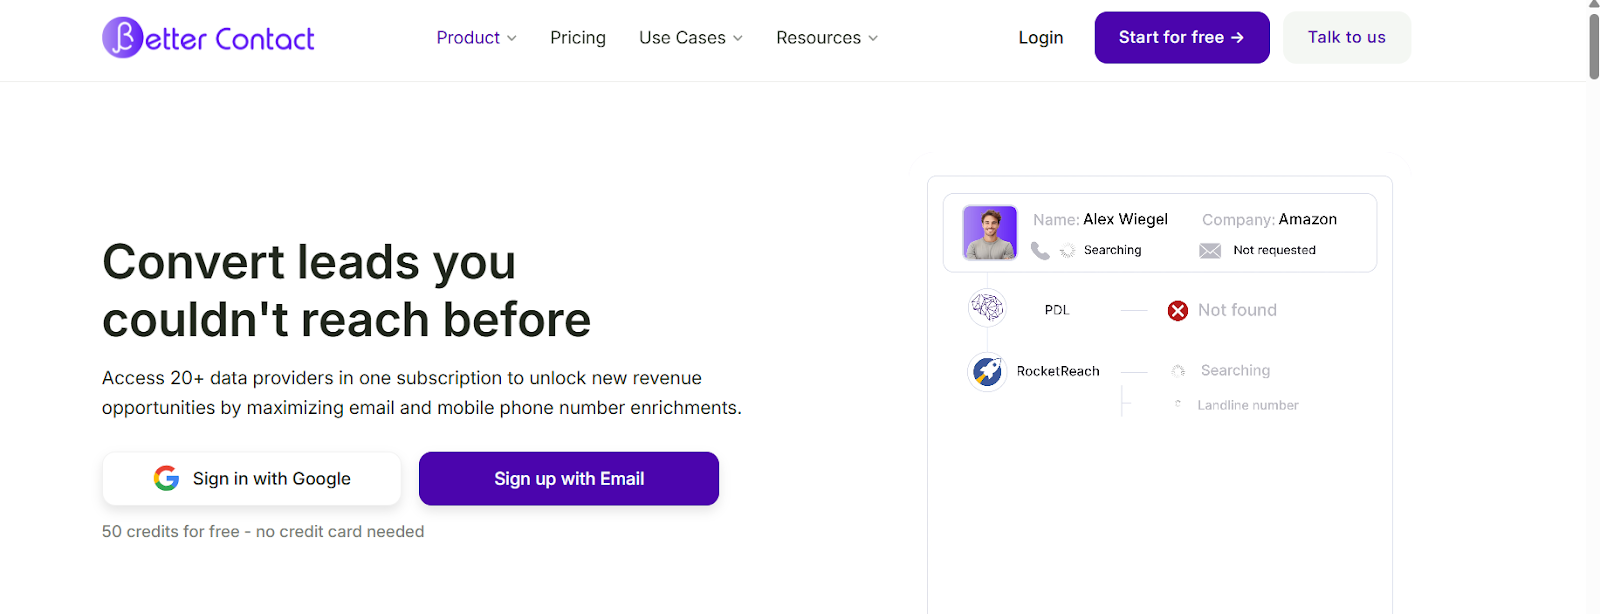Click the searching spinner beside RocketReach
The height and width of the screenshot is (614, 1600).
click(1178, 370)
